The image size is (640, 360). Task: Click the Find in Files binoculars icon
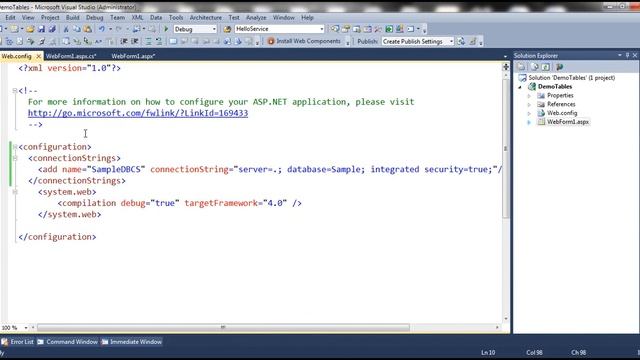[227, 29]
